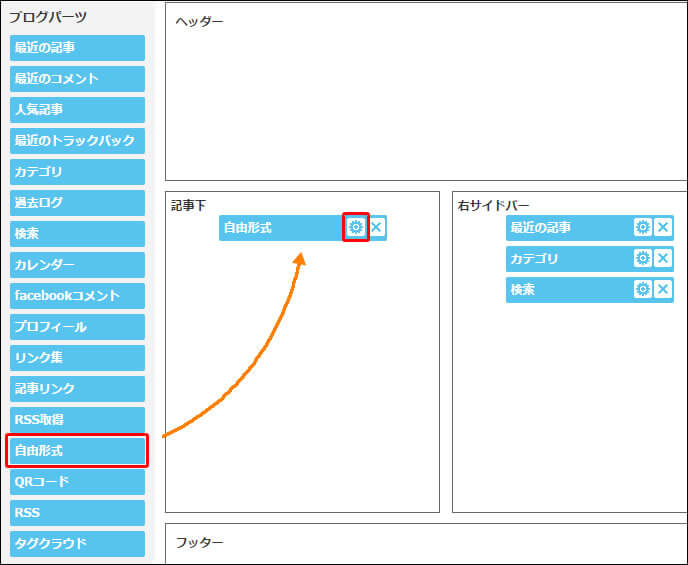Select the プロフィール blog part
This screenshot has height=565, width=688.
tap(77, 327)
